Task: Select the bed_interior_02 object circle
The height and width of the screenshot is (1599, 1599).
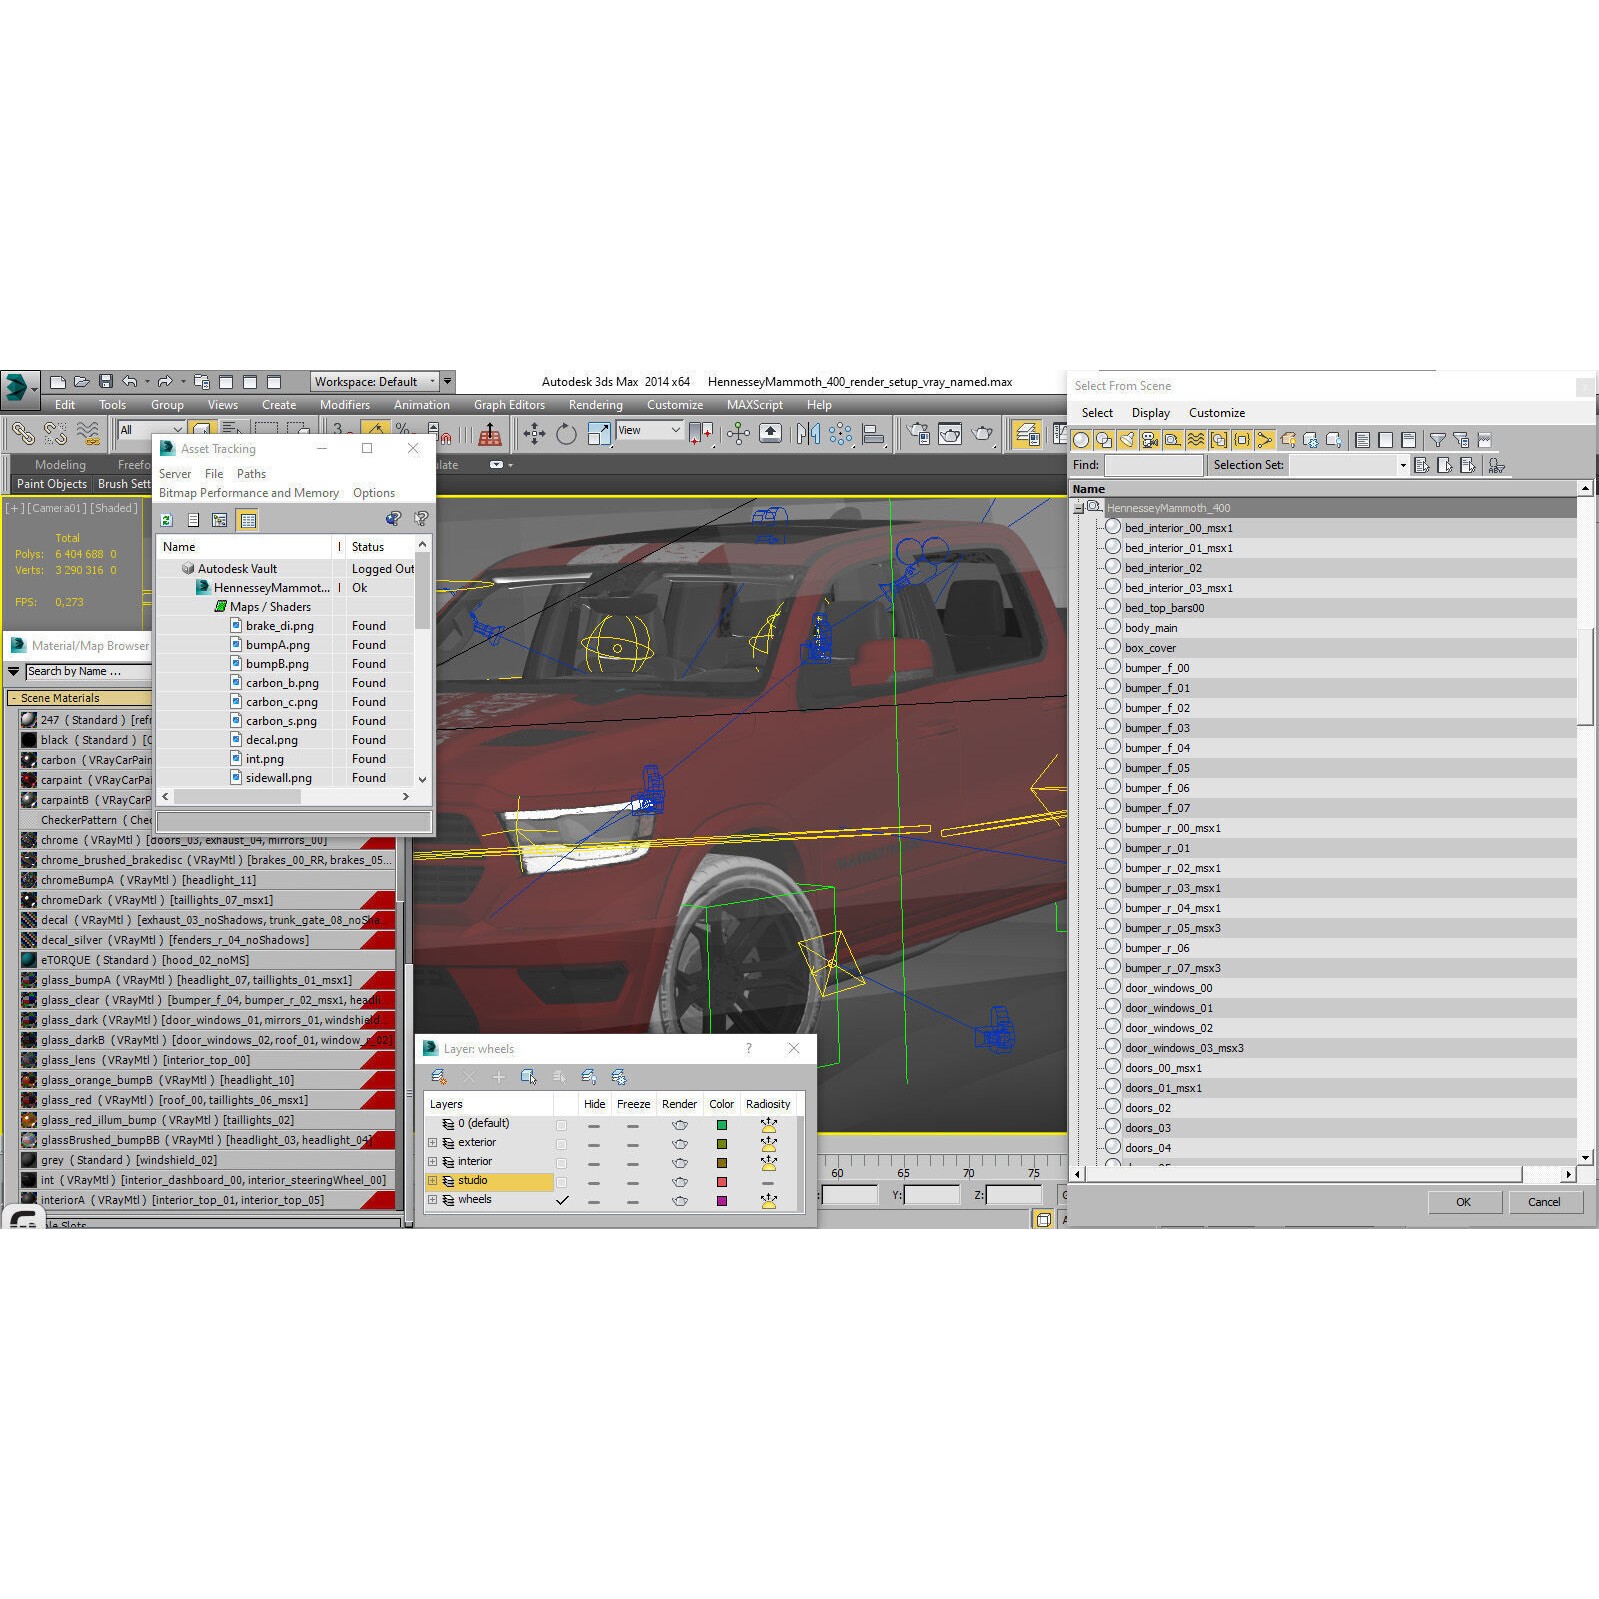Action: (1113, 567)
